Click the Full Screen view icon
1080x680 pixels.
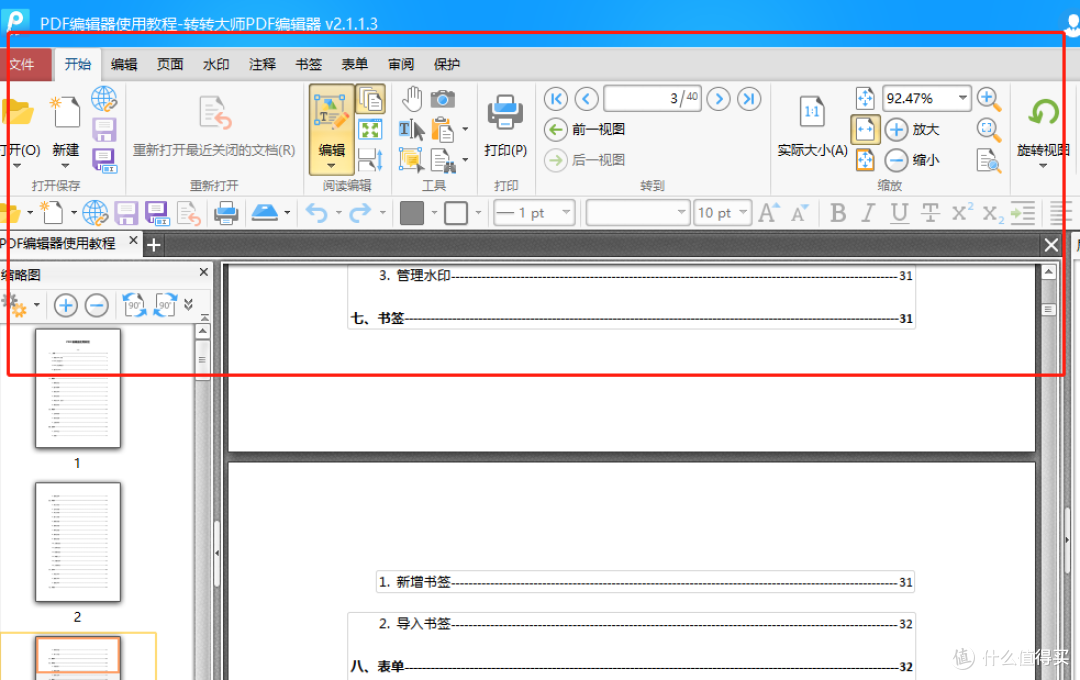(x=371, y=130)
